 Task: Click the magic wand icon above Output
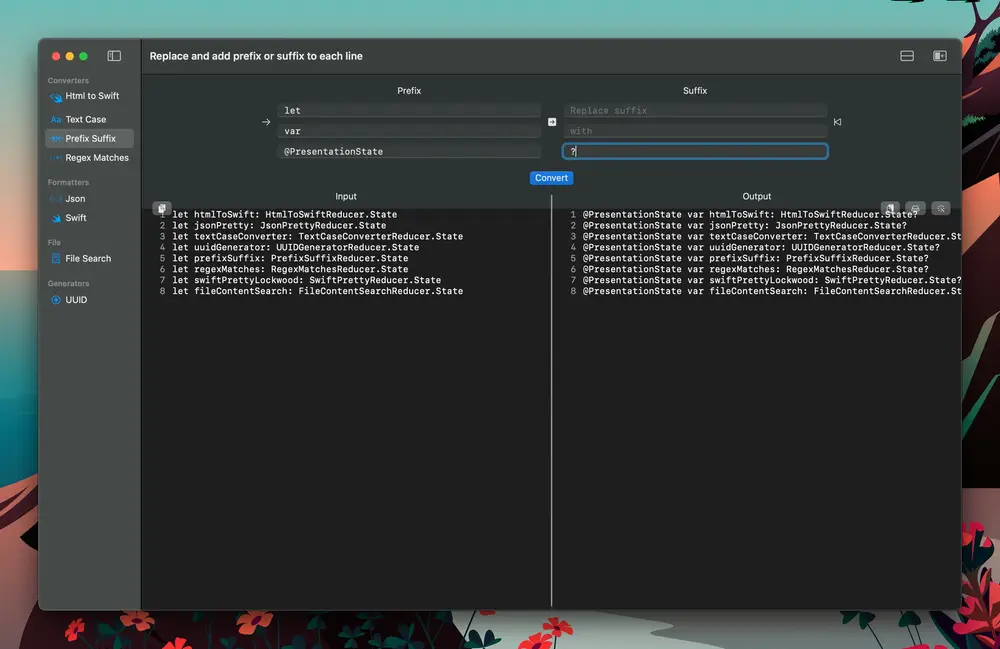(941, 208)
